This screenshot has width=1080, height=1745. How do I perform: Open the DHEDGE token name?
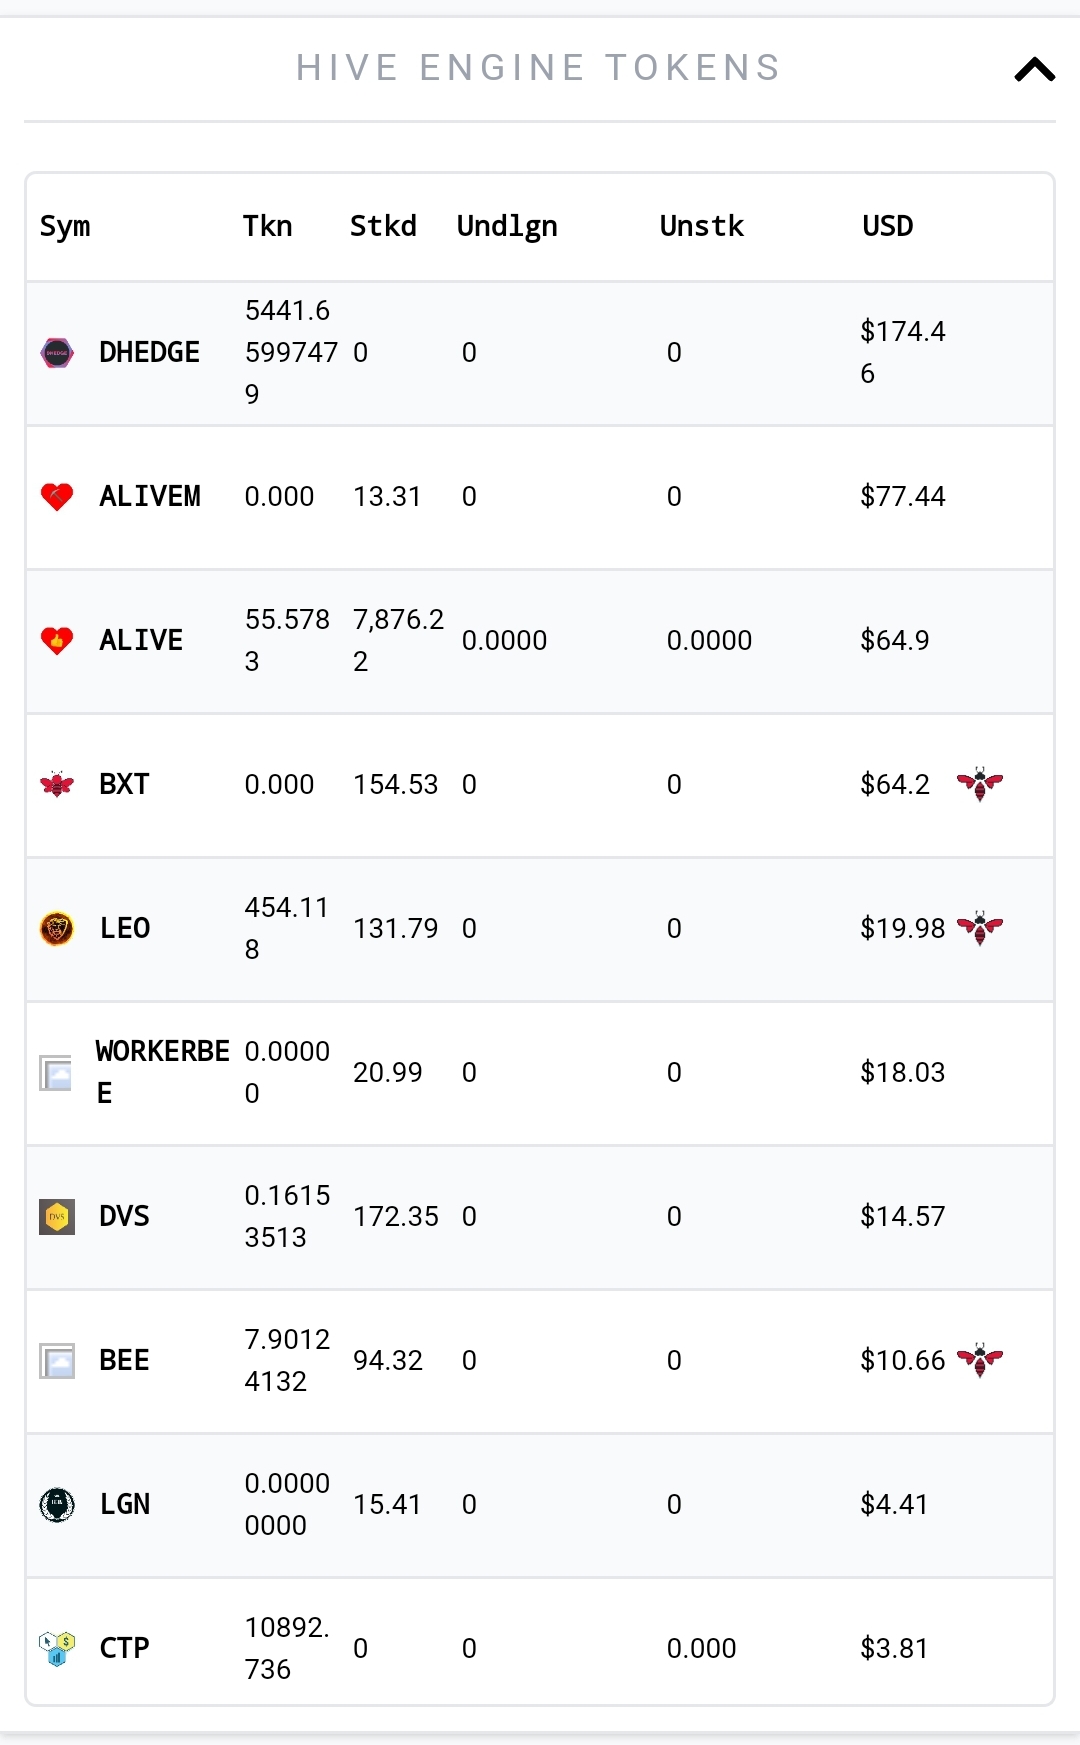[150, 352]
